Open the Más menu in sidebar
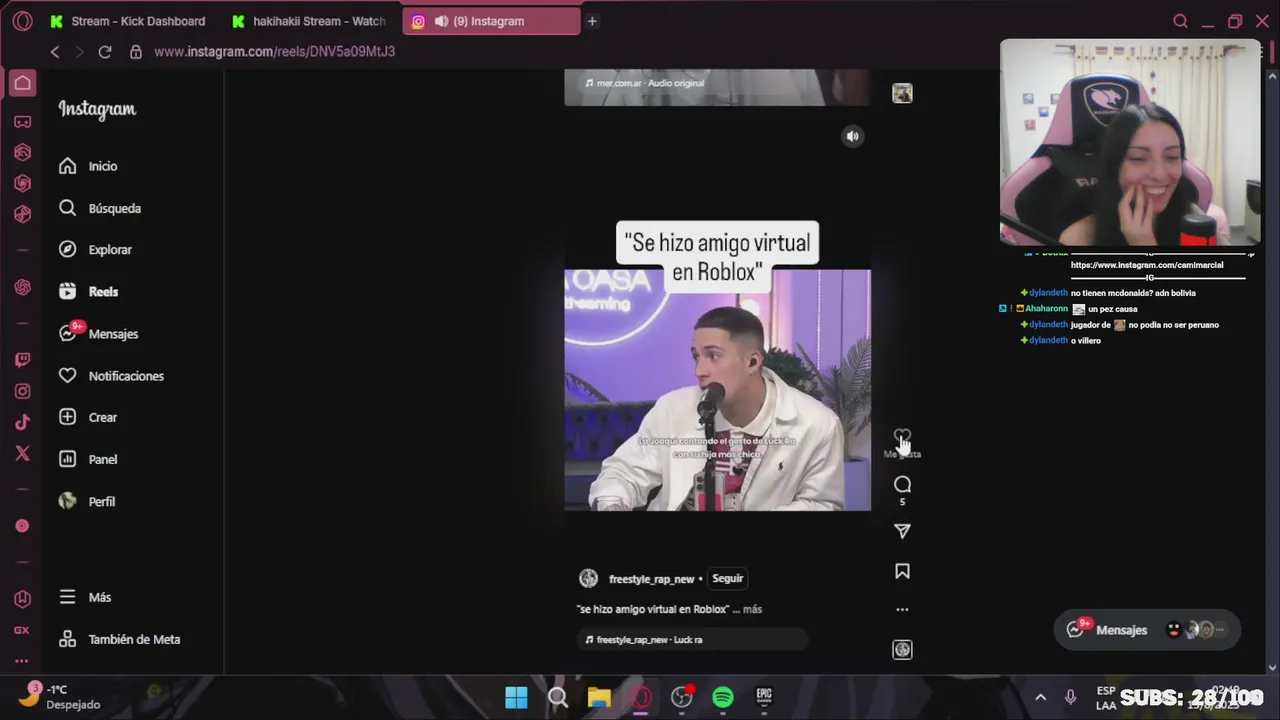 [85, 597]
